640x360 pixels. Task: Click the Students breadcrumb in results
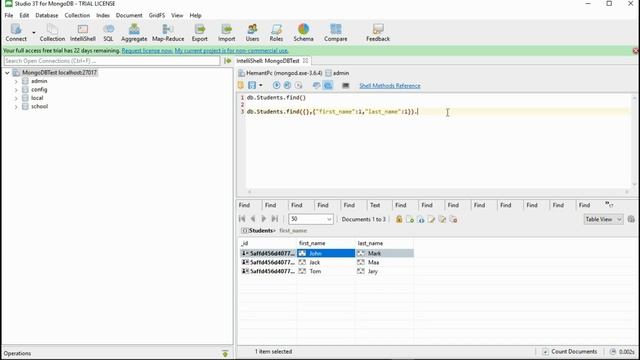click(262, 231)
